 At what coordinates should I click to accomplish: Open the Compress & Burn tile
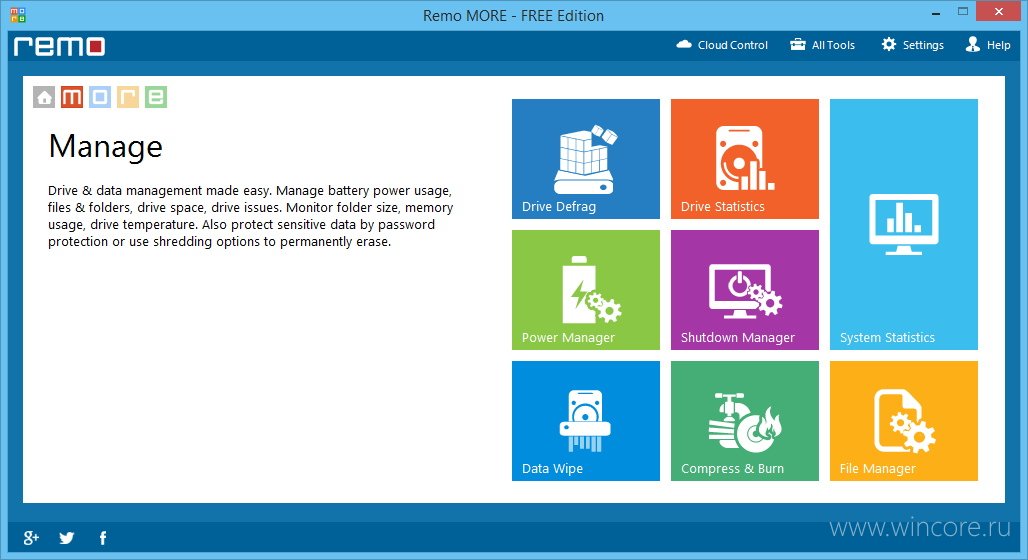point(745,421)
